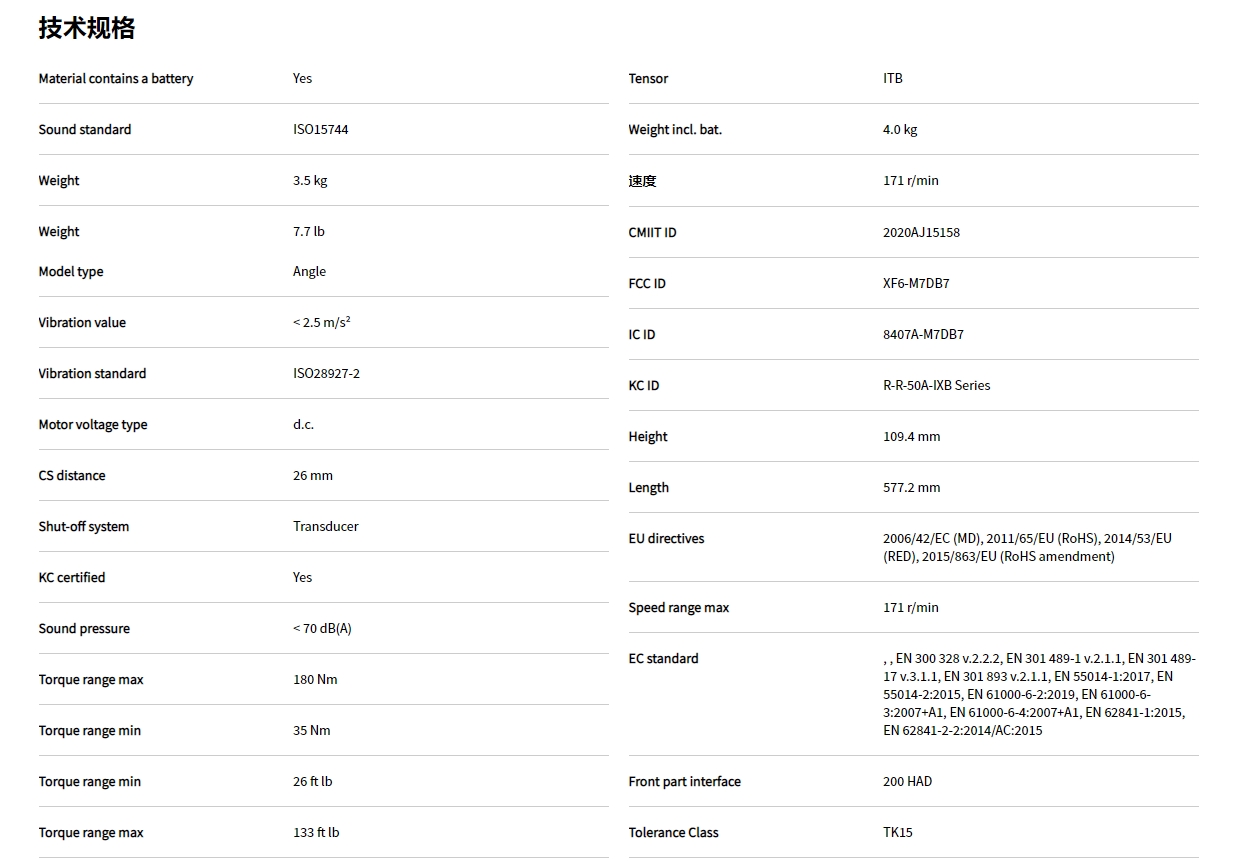Select the 'Shut-off system' Transducer value
Screen dimensions: 1242x863
(325, 527)
